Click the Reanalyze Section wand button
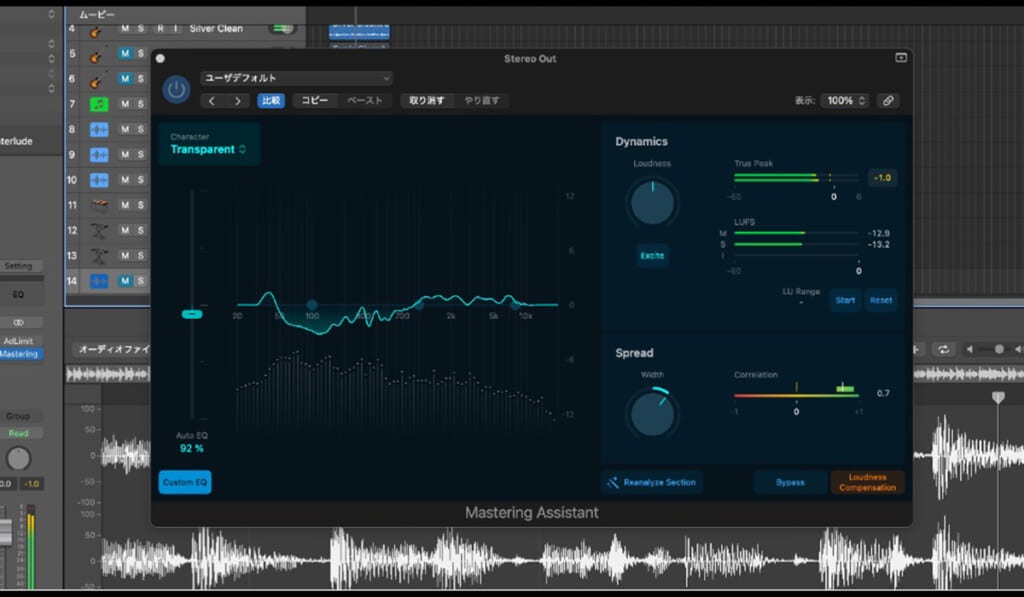The height and width of the screenshot is (597, 1024). pos(652,482)
